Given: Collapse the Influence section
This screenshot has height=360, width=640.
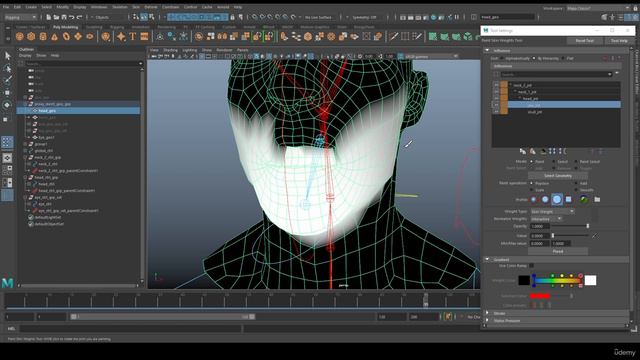Looking at the screenshot, I should [x=487, y=51].
